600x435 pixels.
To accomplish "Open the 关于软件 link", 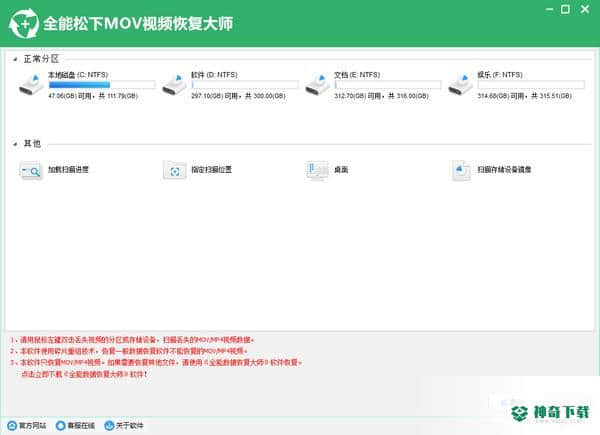I will pyautogui.click(x=130, y=425).
